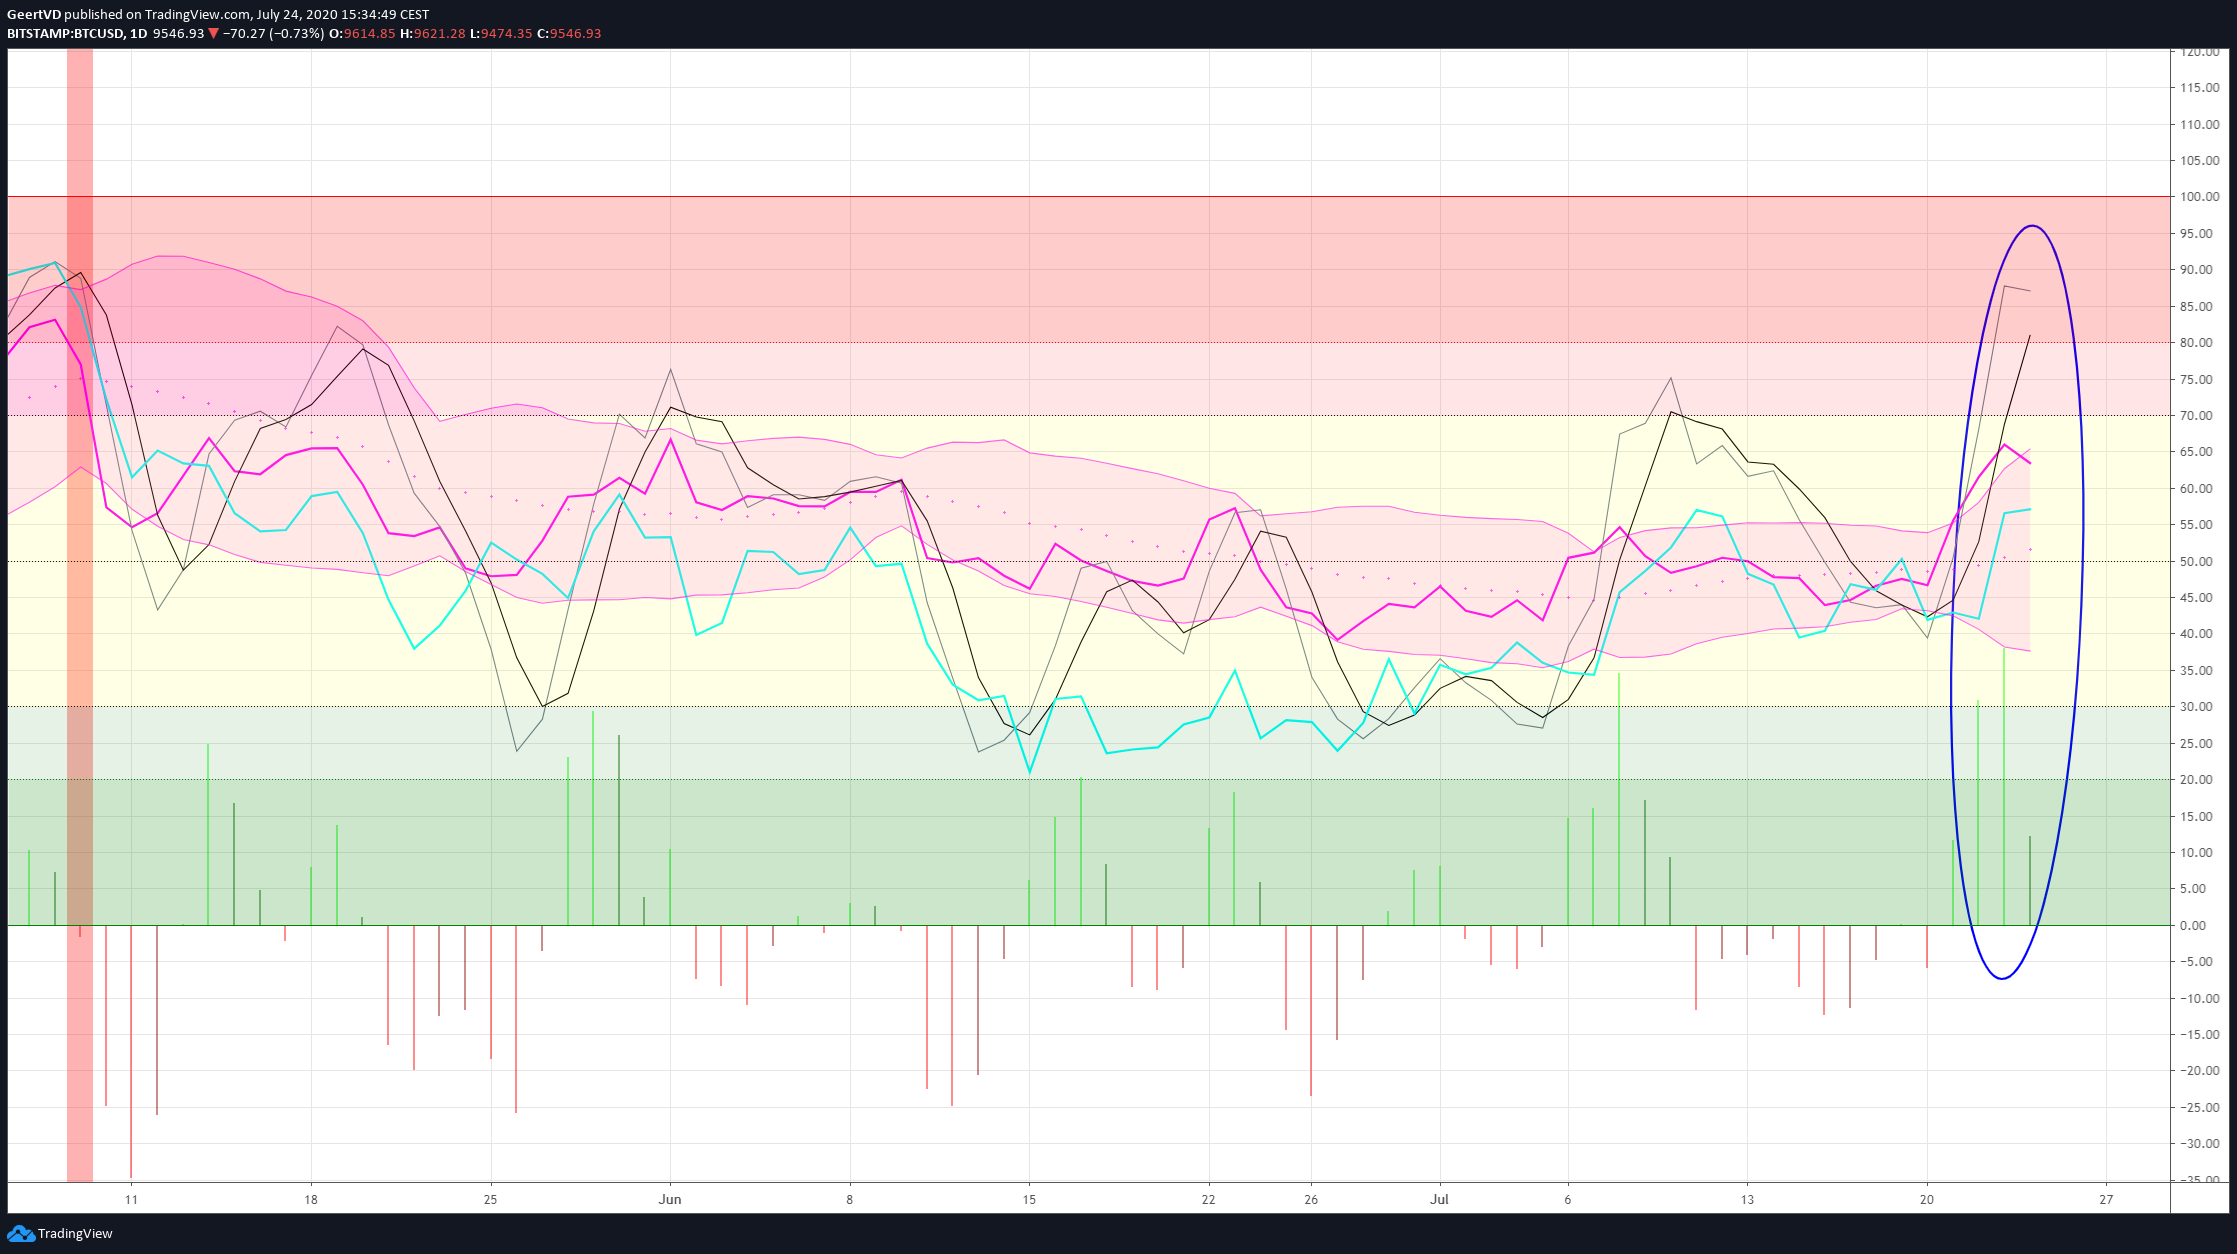The height and width of the screenshot is (1254, 2237).
Task: Click the −70.27 (−0.73%) change value
Action: click(x=273, y=33)
